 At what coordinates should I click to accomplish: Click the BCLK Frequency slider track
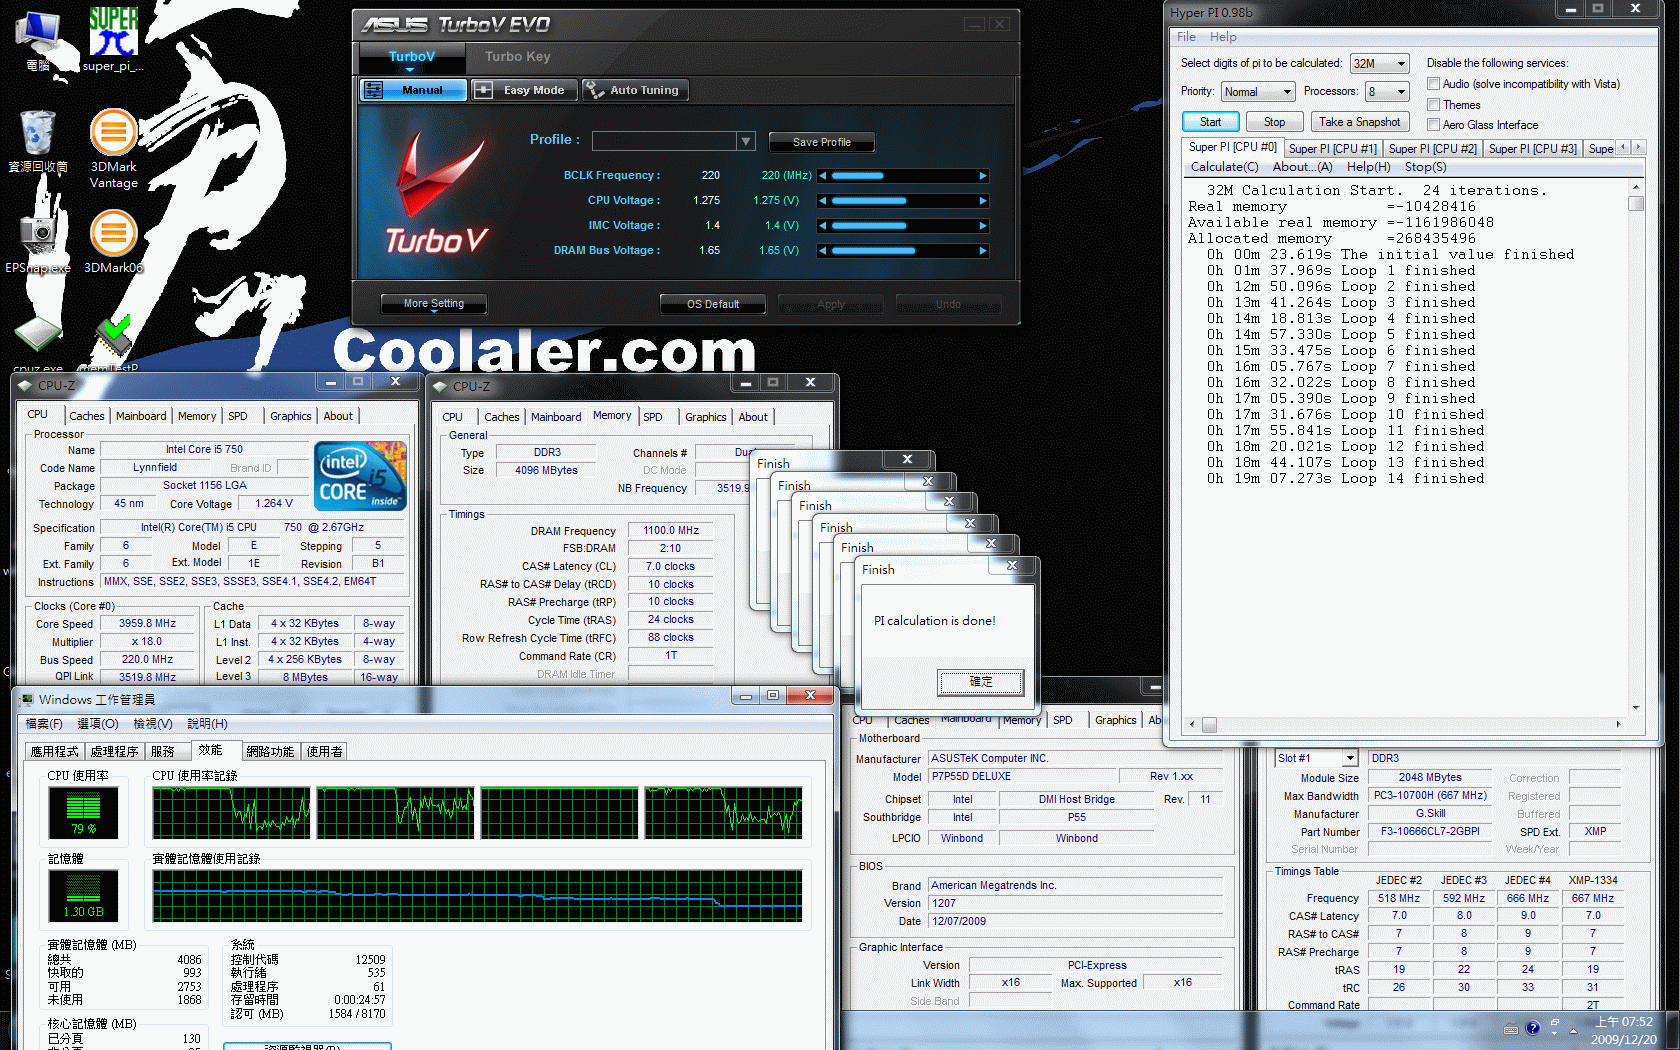coord(903,176)
